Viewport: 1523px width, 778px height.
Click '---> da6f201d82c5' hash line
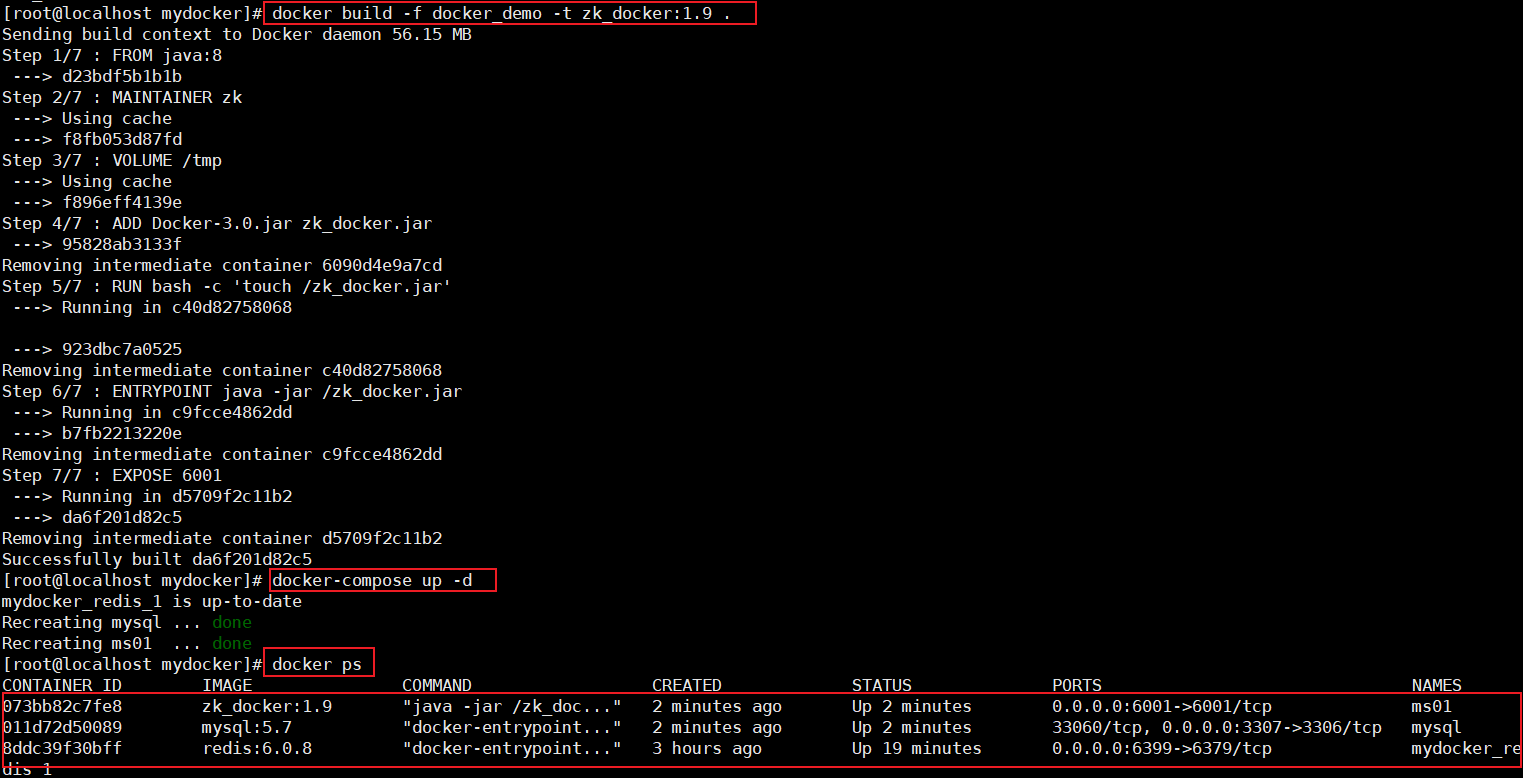coord(97,518)
